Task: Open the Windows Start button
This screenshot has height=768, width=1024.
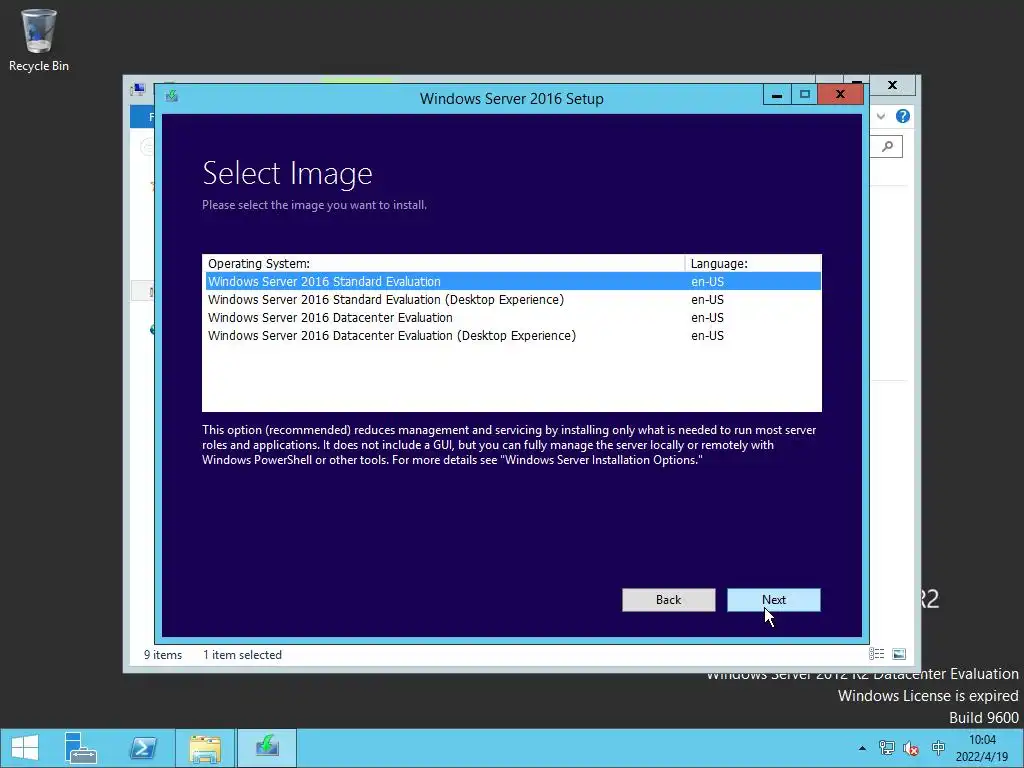Action: (25, 748)
